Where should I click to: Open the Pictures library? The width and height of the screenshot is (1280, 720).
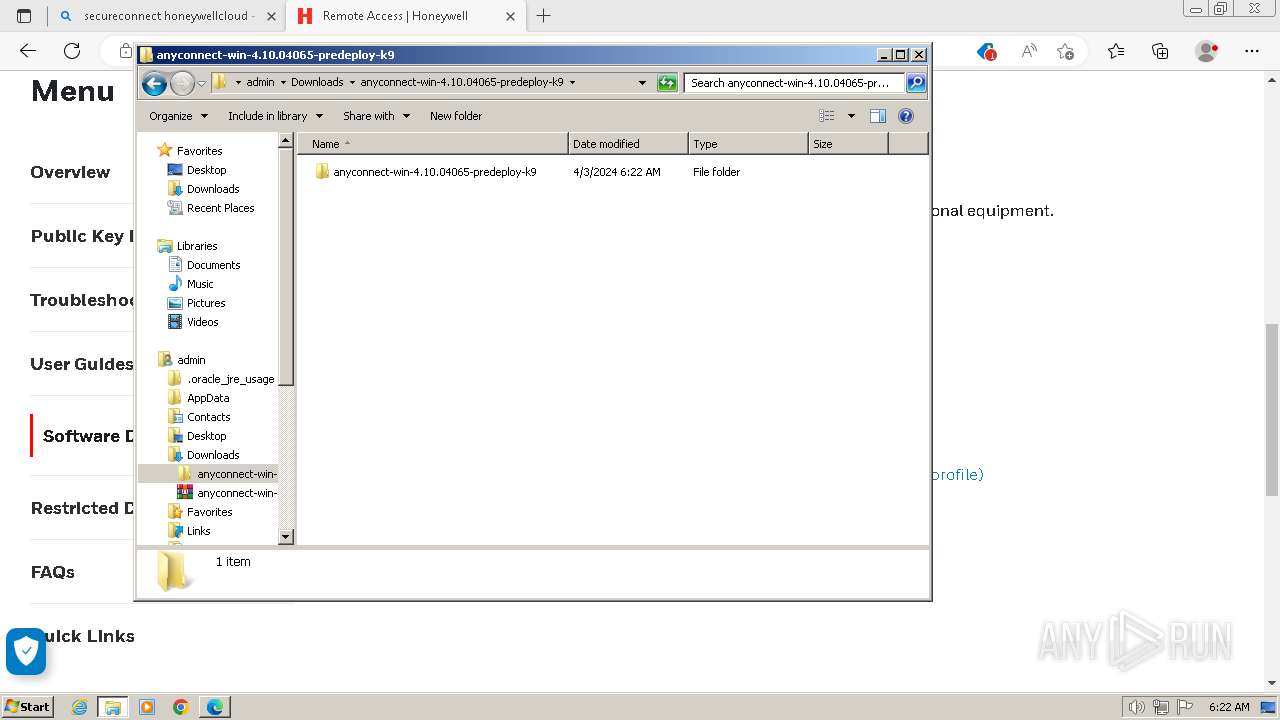(206, 303)
